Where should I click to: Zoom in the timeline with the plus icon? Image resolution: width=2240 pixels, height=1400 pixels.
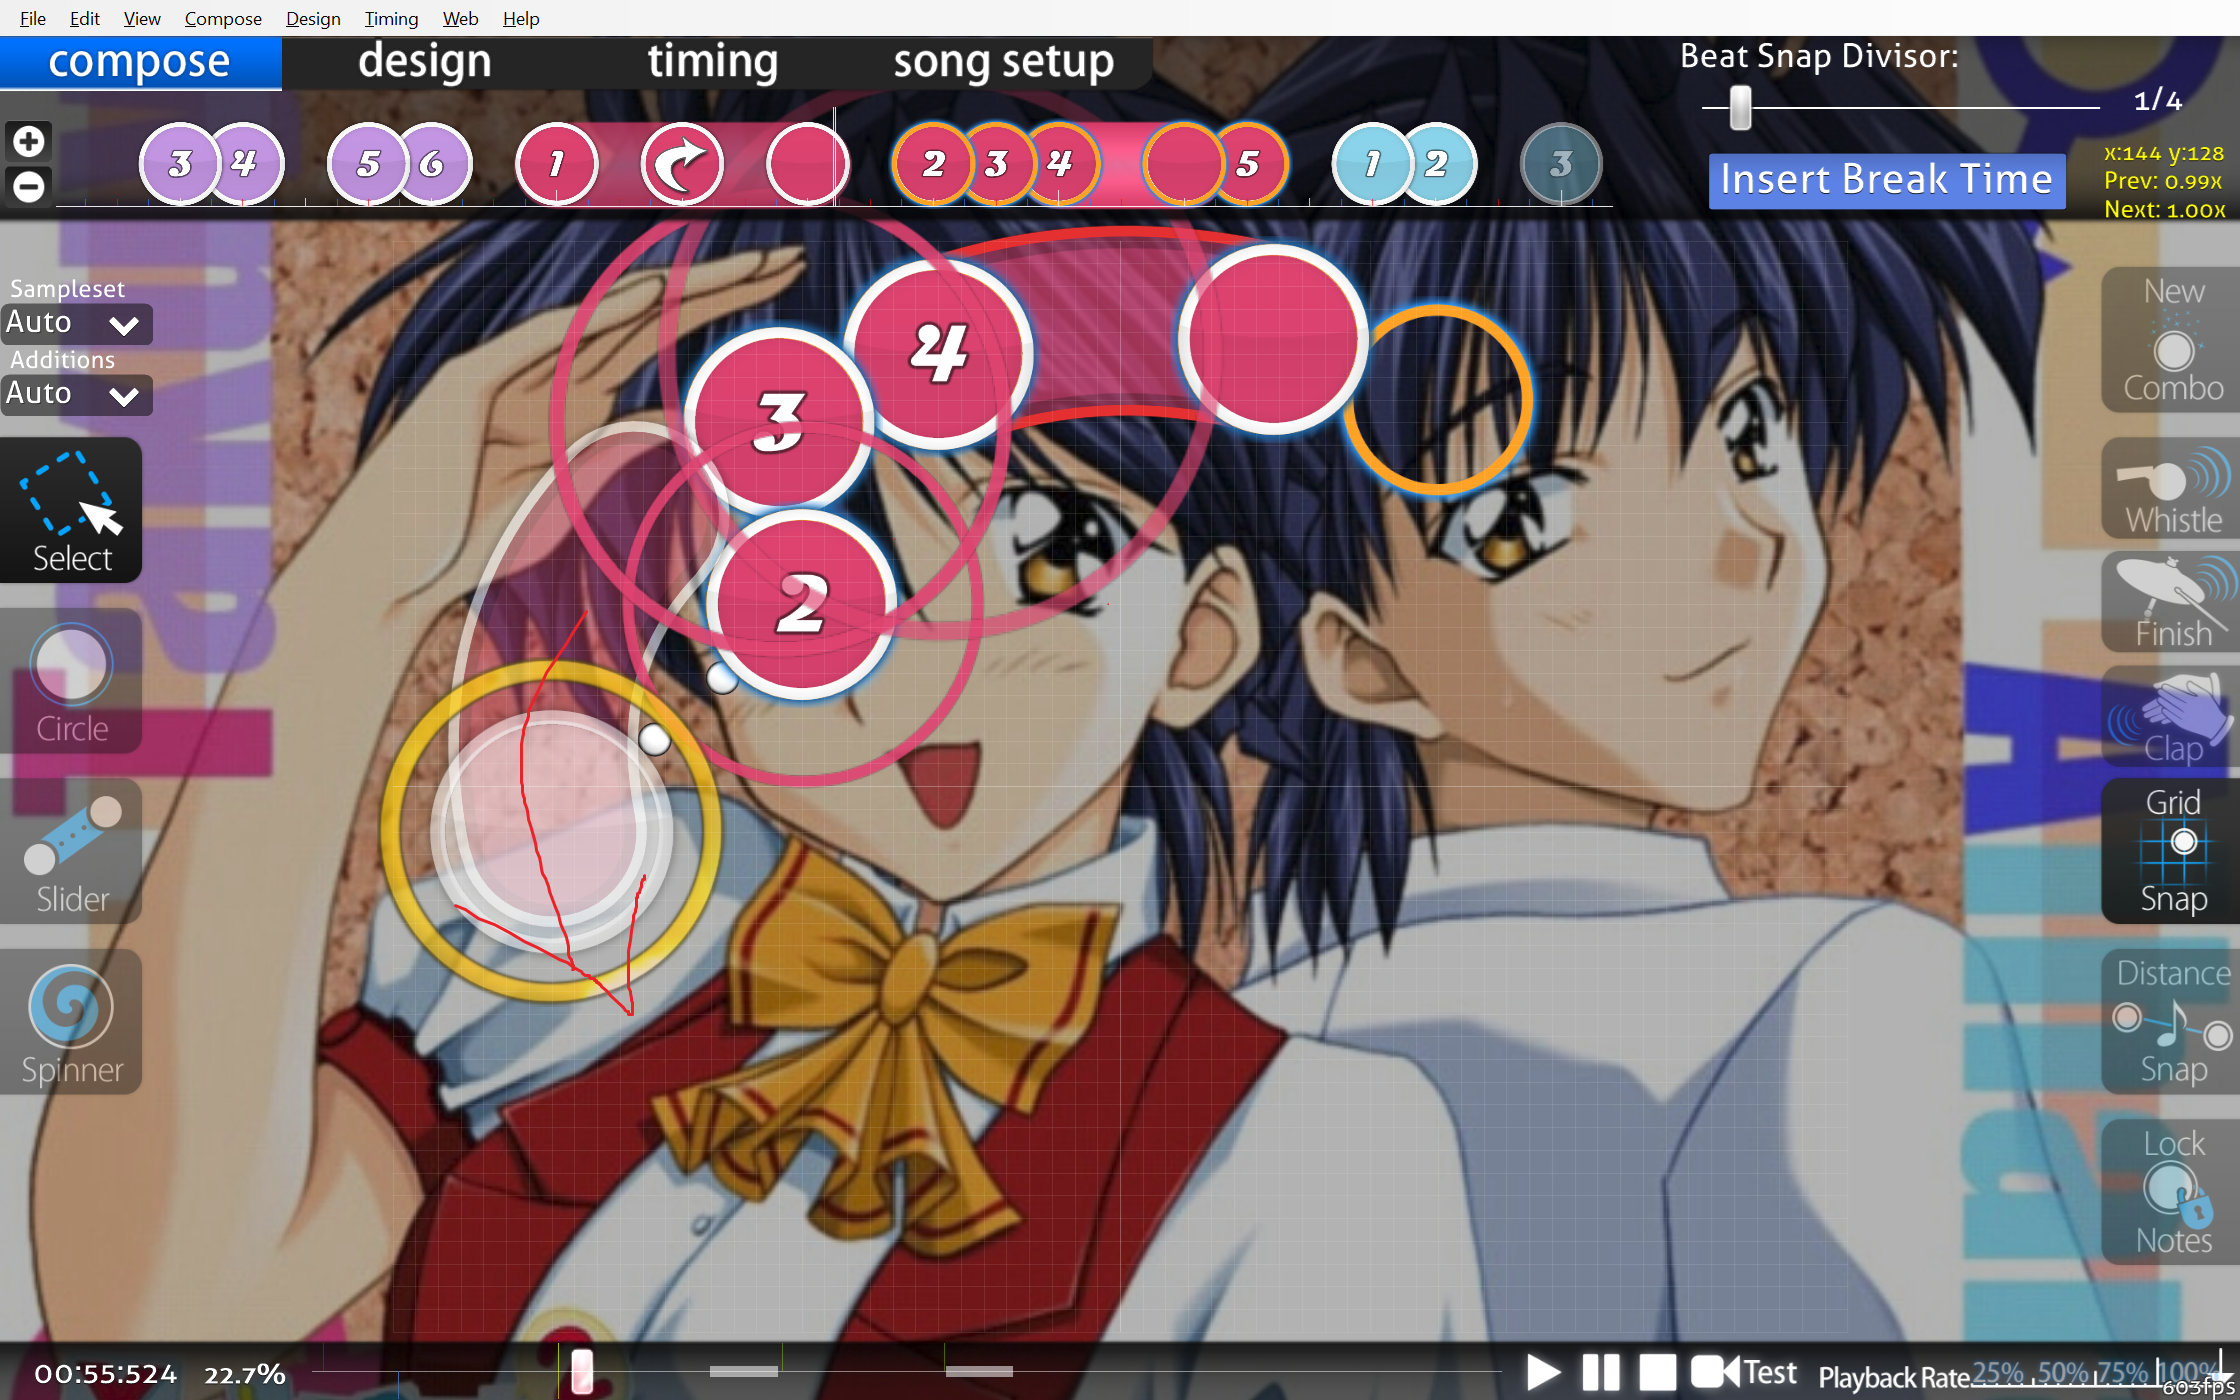tap(29, 141)
